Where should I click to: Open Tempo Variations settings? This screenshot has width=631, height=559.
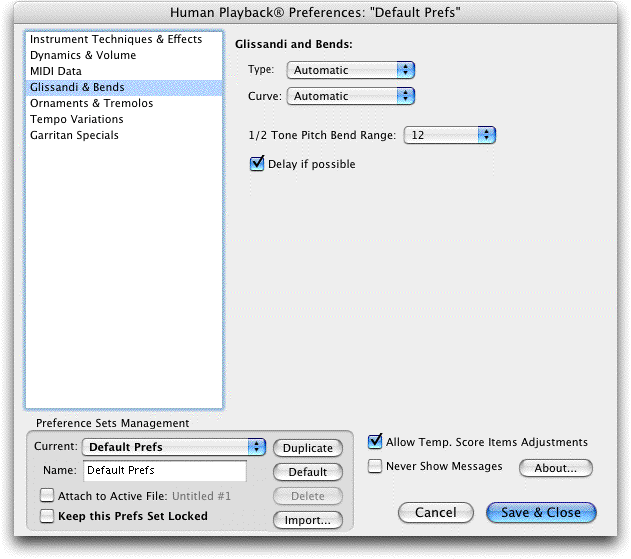pyautogui.click(x=124, y=120)
